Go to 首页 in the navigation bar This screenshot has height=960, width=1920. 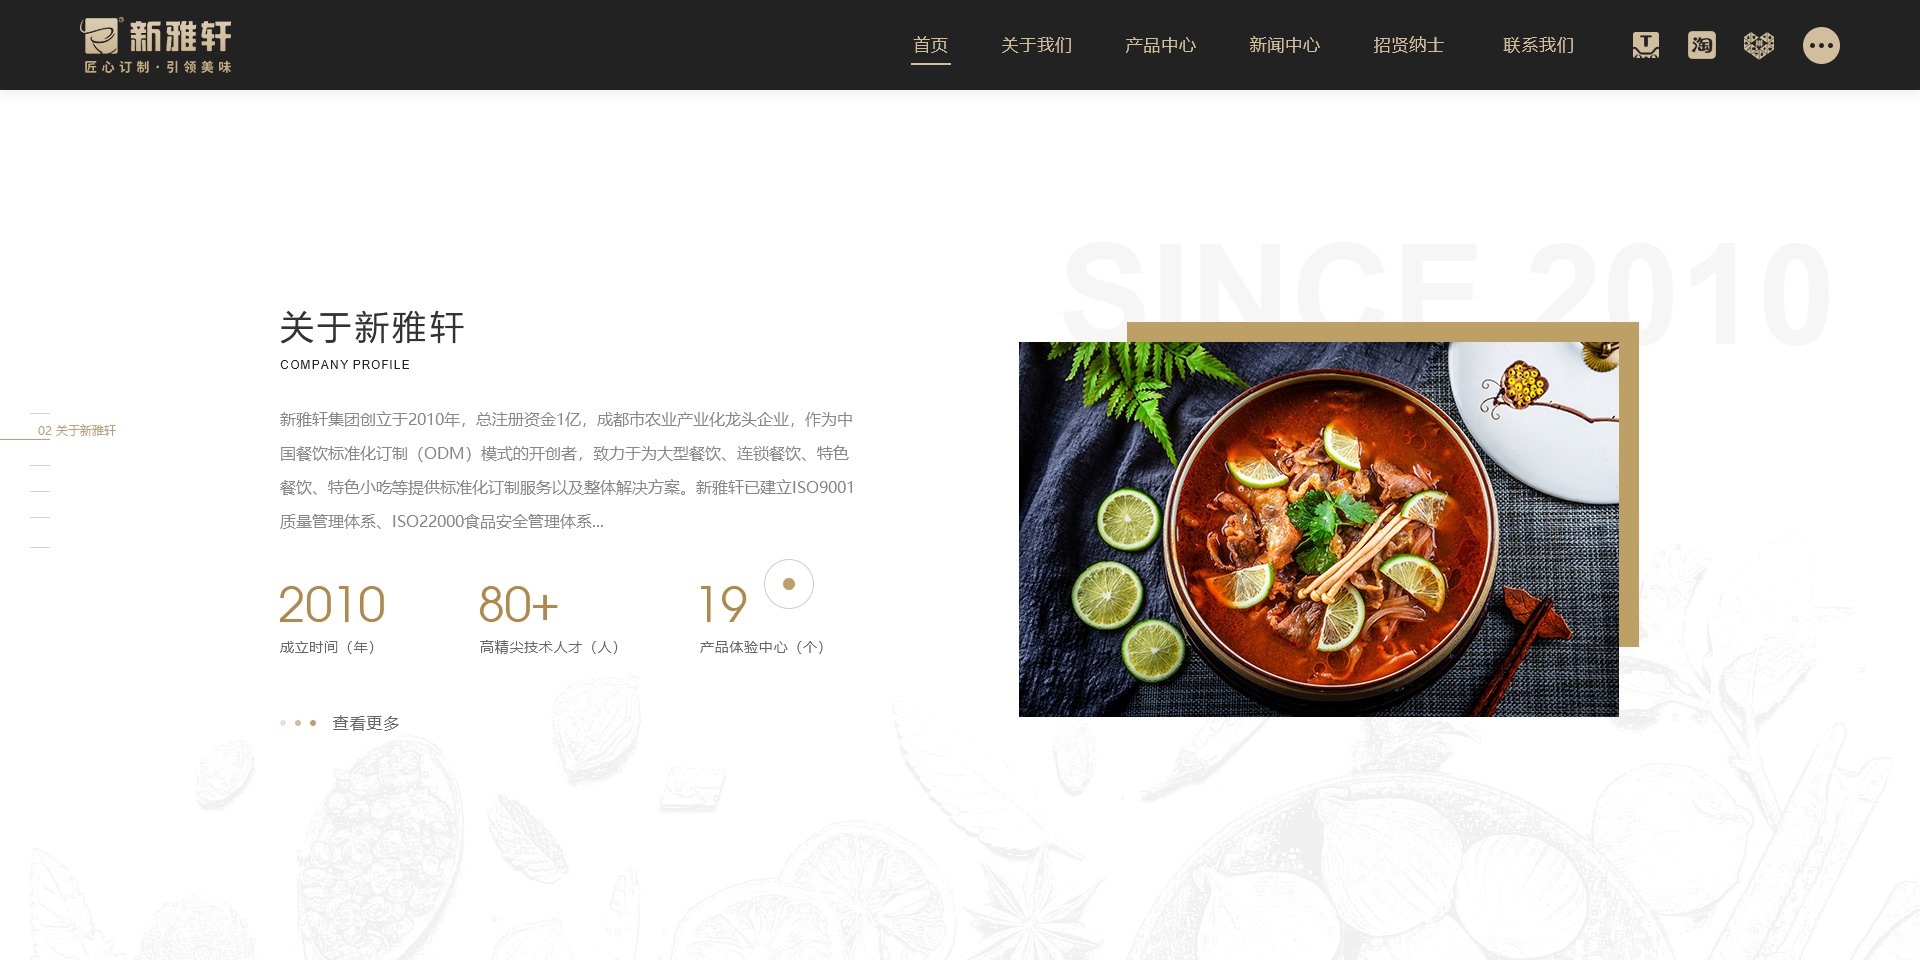(930, 45)
